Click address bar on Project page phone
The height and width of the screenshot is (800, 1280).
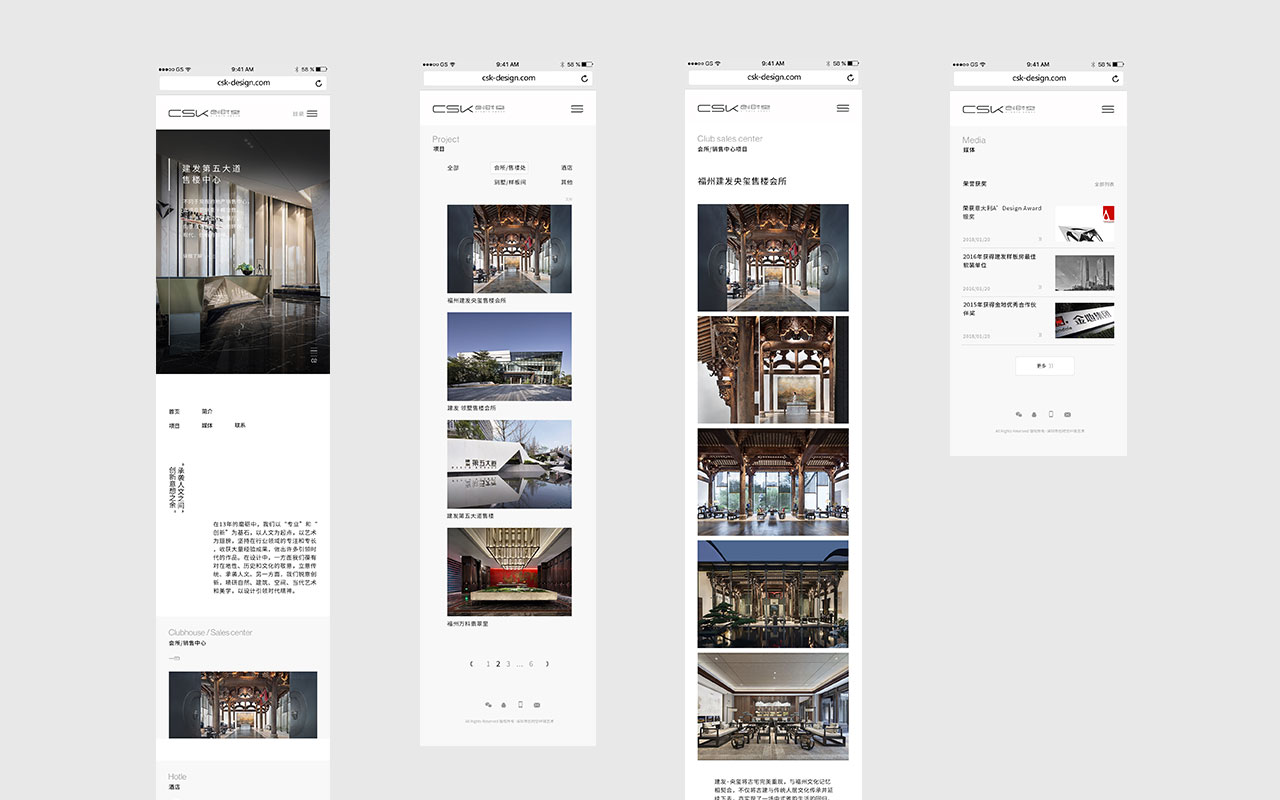click(x=508, y=78)
